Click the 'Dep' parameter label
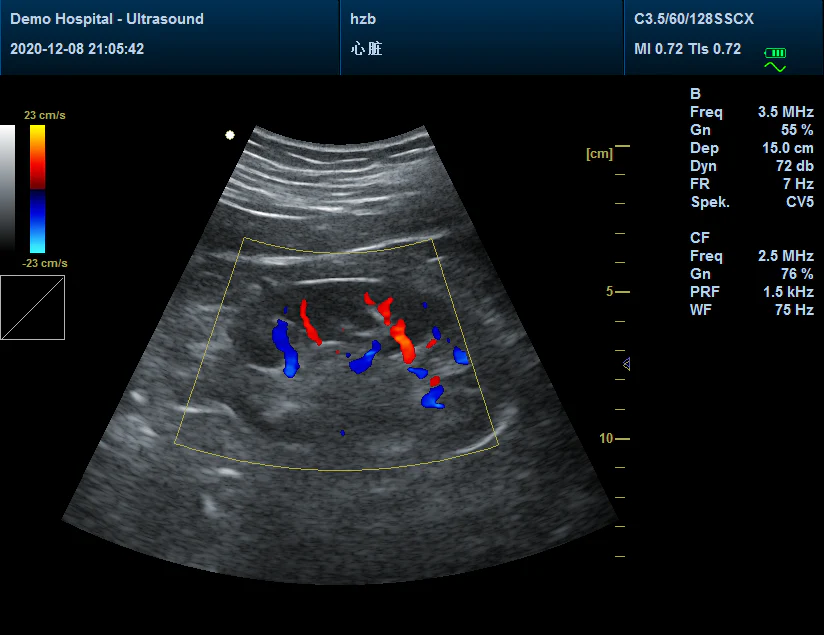Image resolution: width=824 pixels, height=635 pixels. tap(704, 148)
